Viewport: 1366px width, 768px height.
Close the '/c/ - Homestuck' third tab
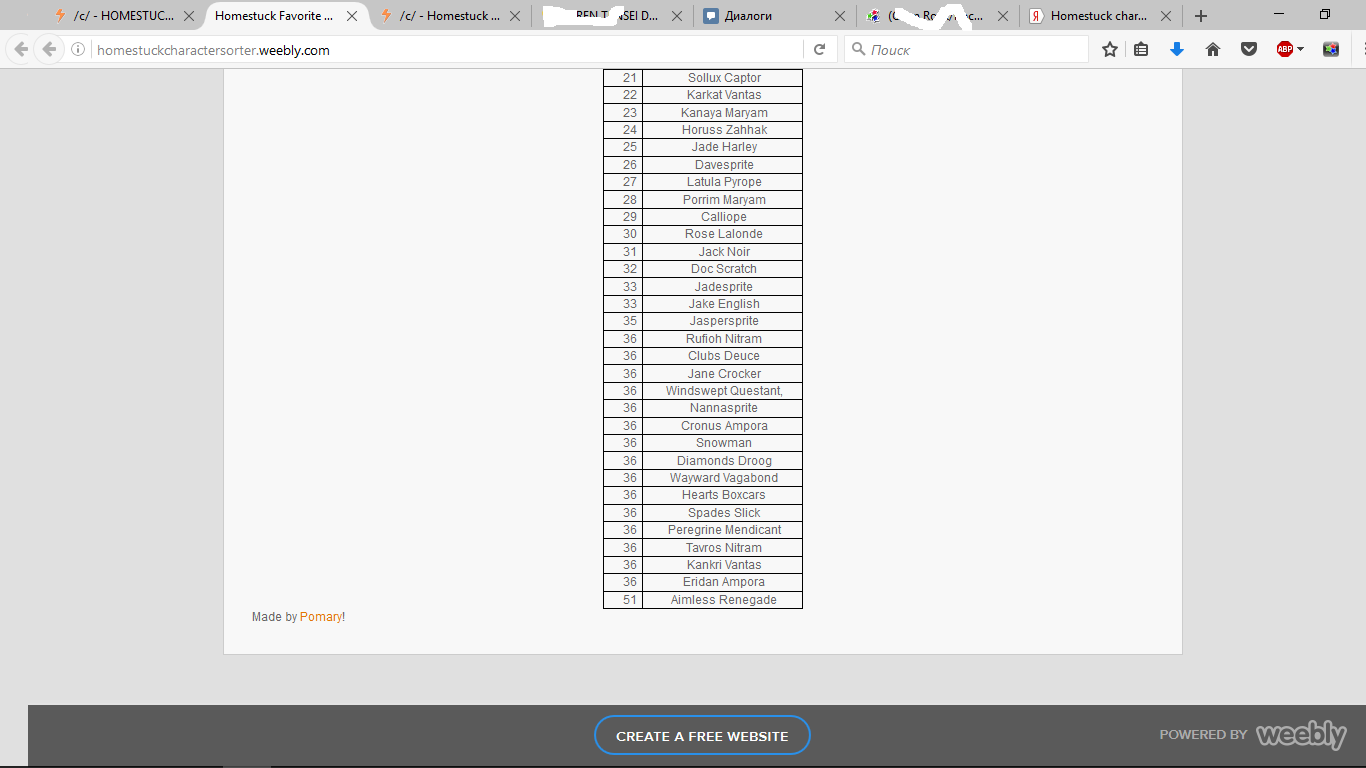tap(514, 16)
